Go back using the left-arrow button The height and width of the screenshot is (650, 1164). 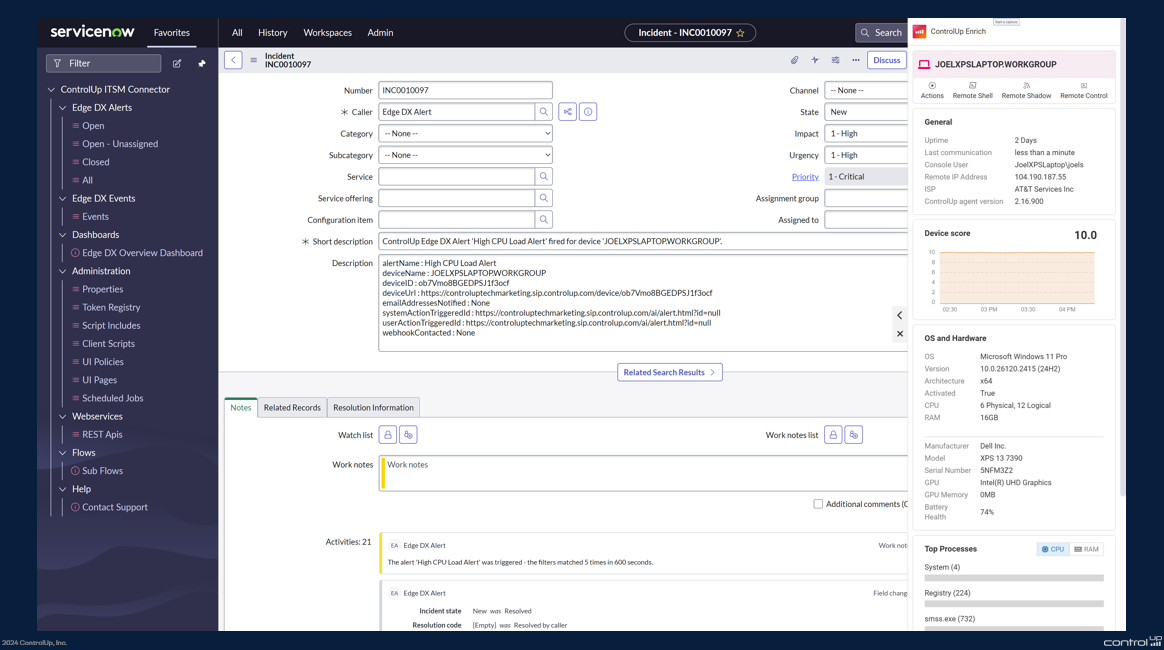(233, 60)
